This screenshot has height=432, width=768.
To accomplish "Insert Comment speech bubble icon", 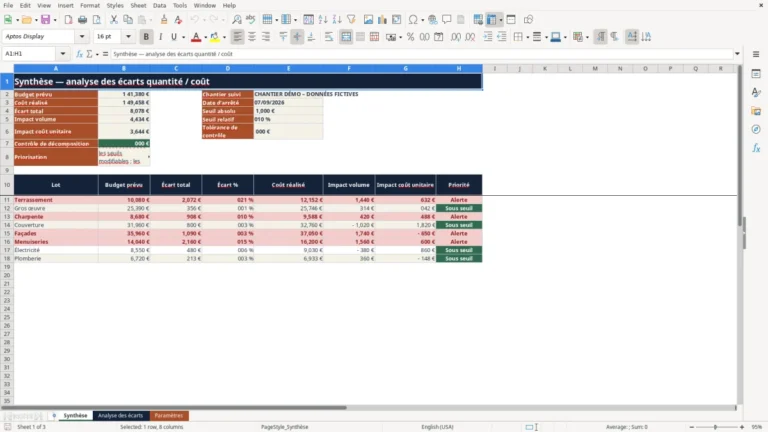I will point(447,20).
